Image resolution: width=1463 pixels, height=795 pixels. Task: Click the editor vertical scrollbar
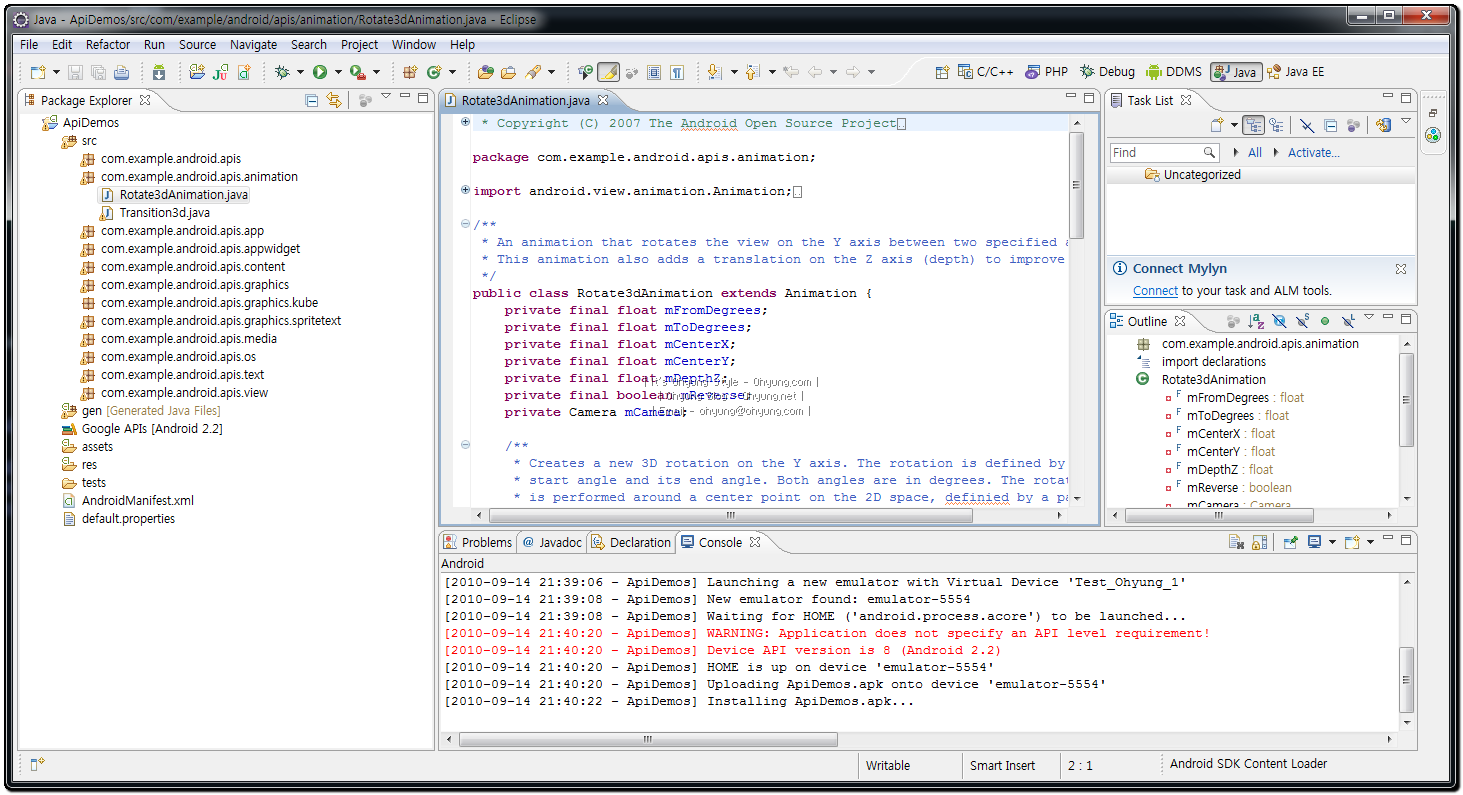[1077, 184]
